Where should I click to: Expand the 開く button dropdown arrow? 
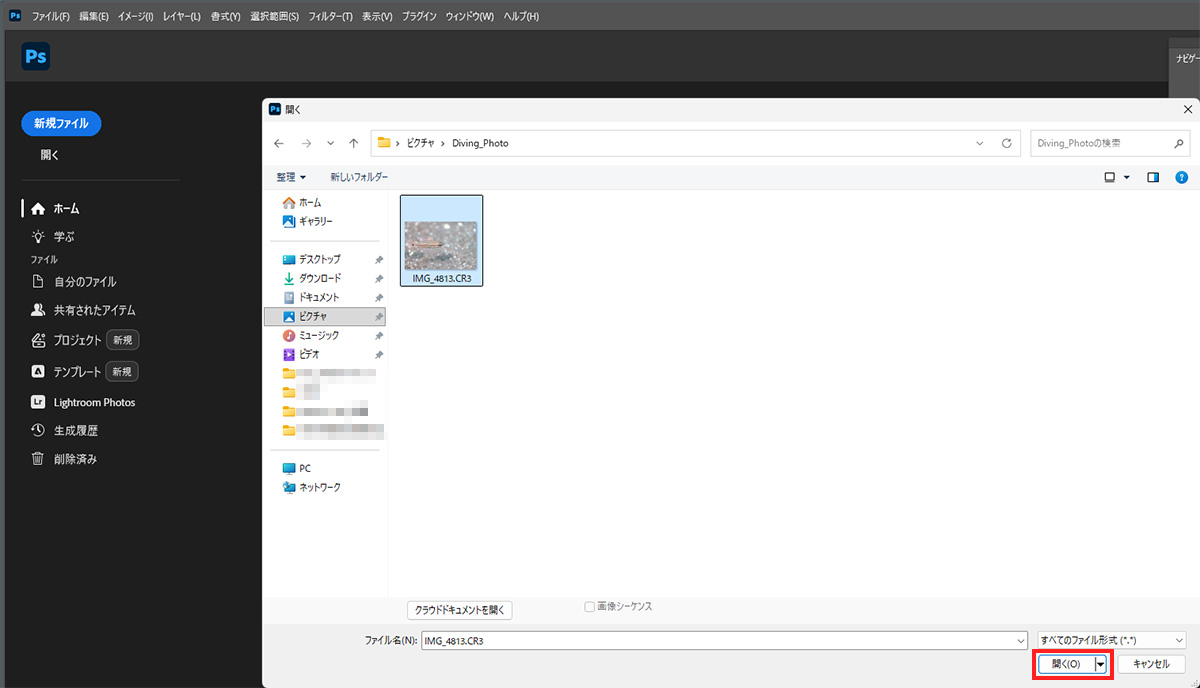point(1101,664)
